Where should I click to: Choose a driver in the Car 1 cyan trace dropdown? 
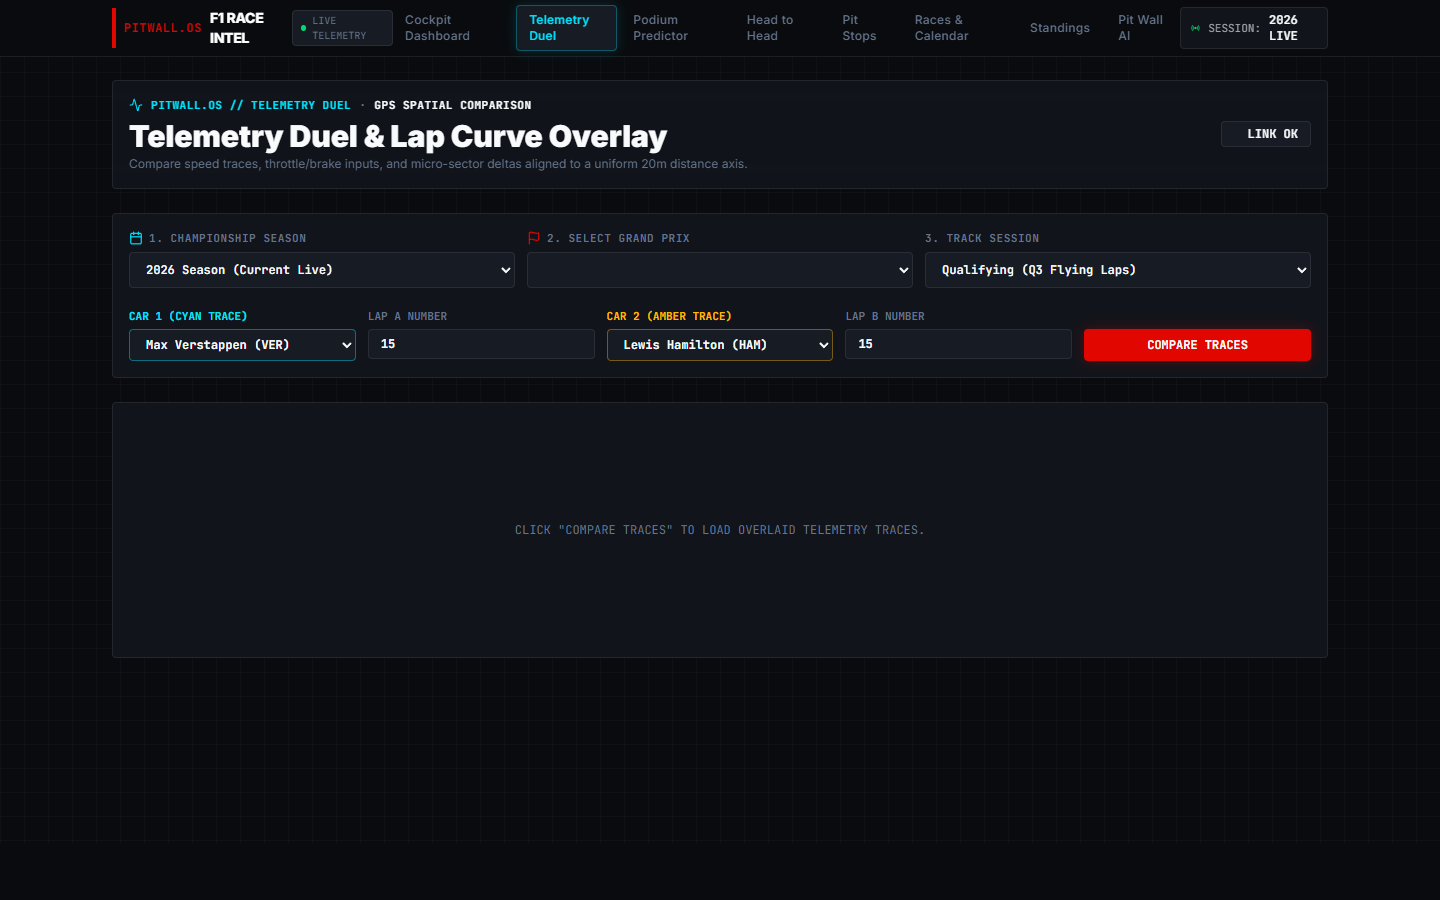click(242, 345)
